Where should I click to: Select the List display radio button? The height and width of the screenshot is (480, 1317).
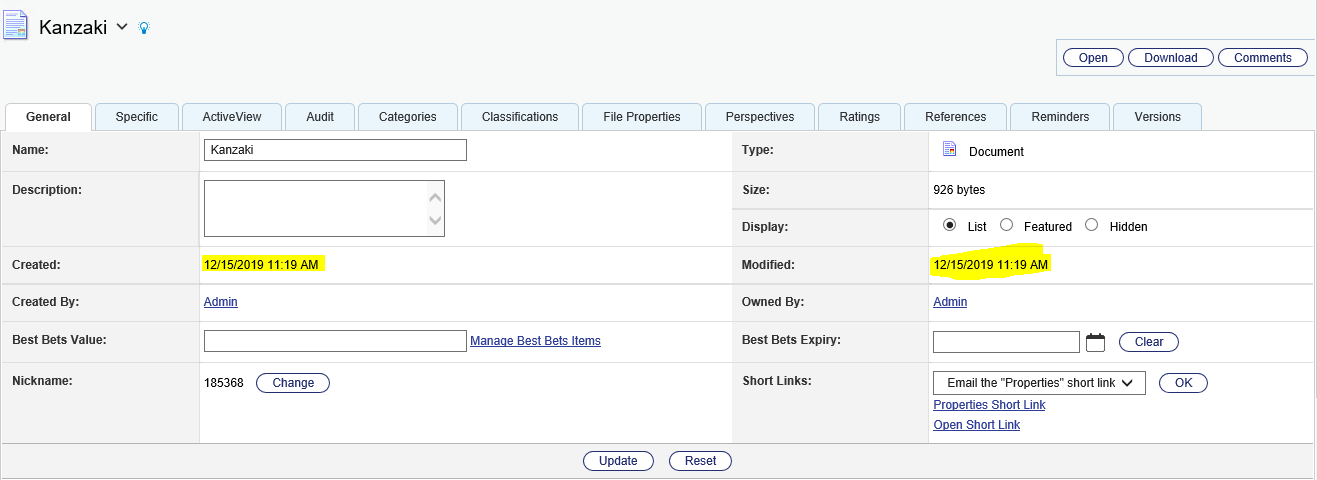pyautogui.click(x=950, y=225)
